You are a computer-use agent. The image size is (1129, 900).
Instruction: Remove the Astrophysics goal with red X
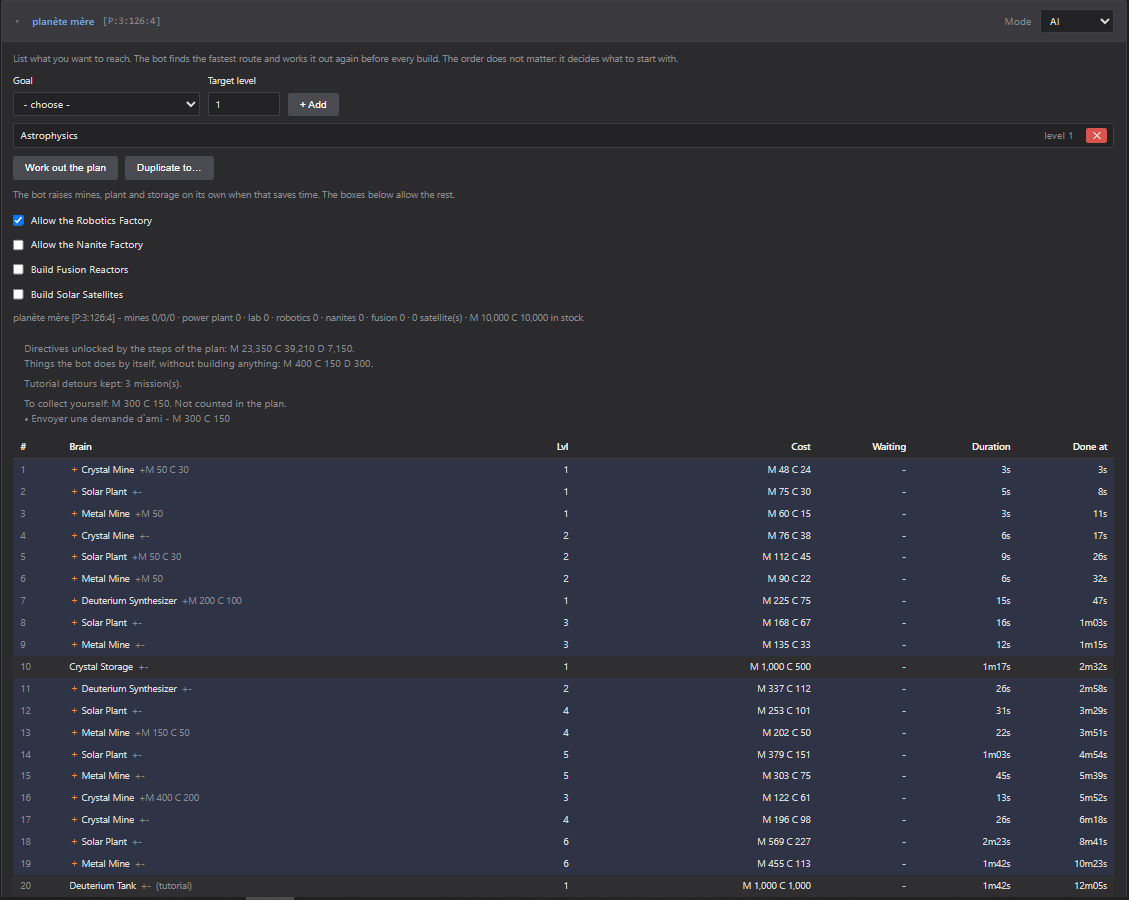point(1096,135)
